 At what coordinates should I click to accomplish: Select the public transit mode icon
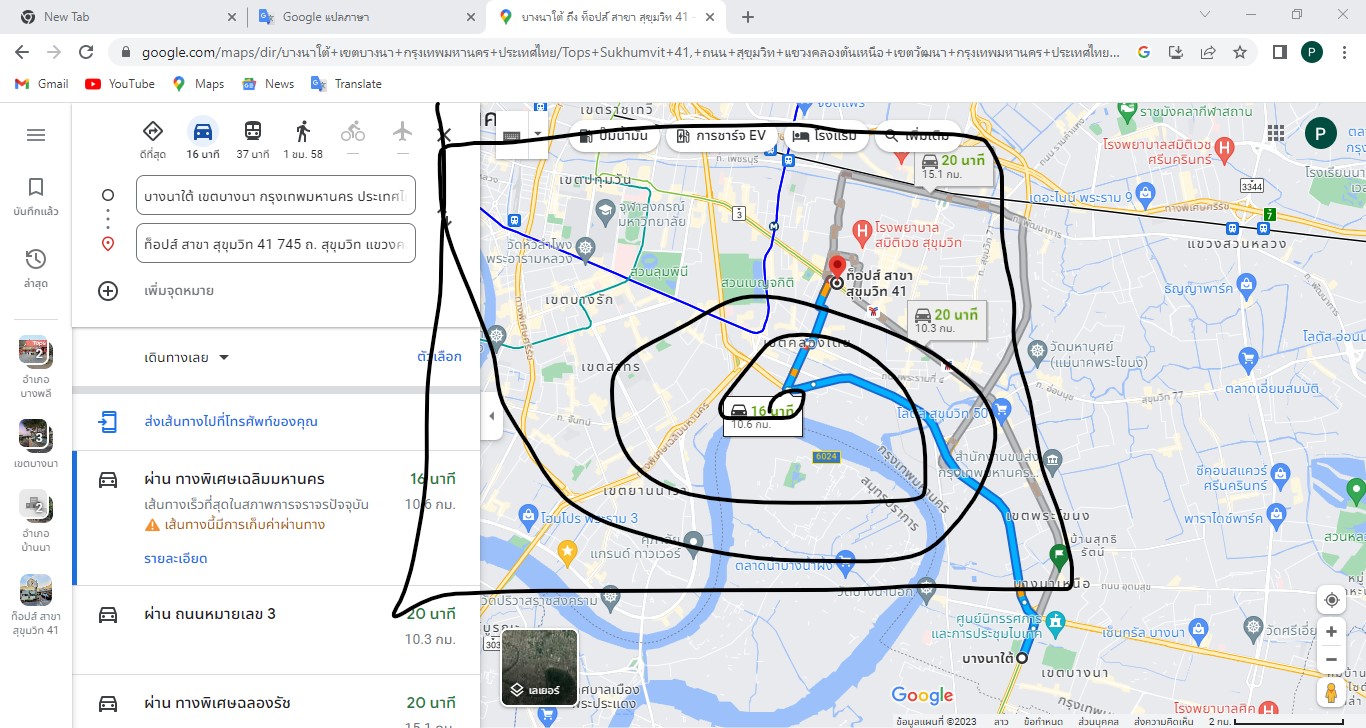click(253, 132)
